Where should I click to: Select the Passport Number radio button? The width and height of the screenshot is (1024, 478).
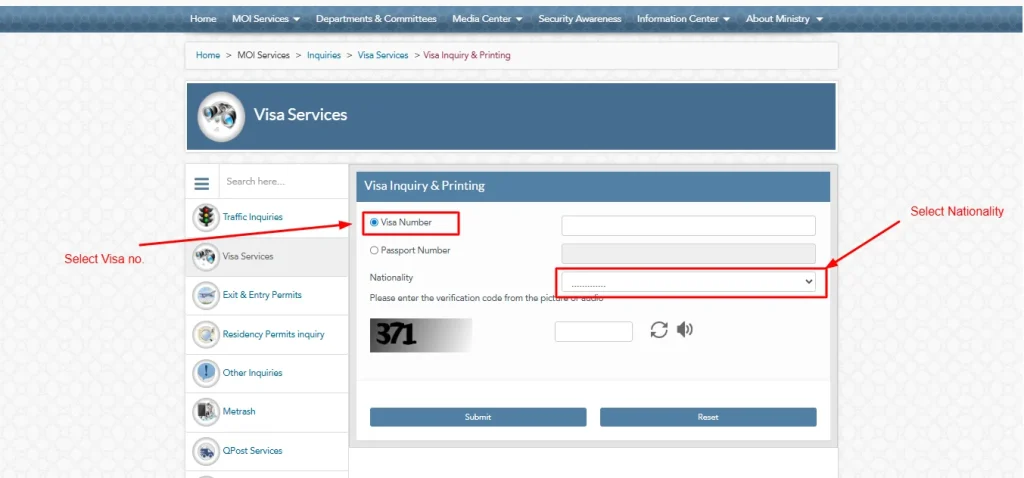374,250
